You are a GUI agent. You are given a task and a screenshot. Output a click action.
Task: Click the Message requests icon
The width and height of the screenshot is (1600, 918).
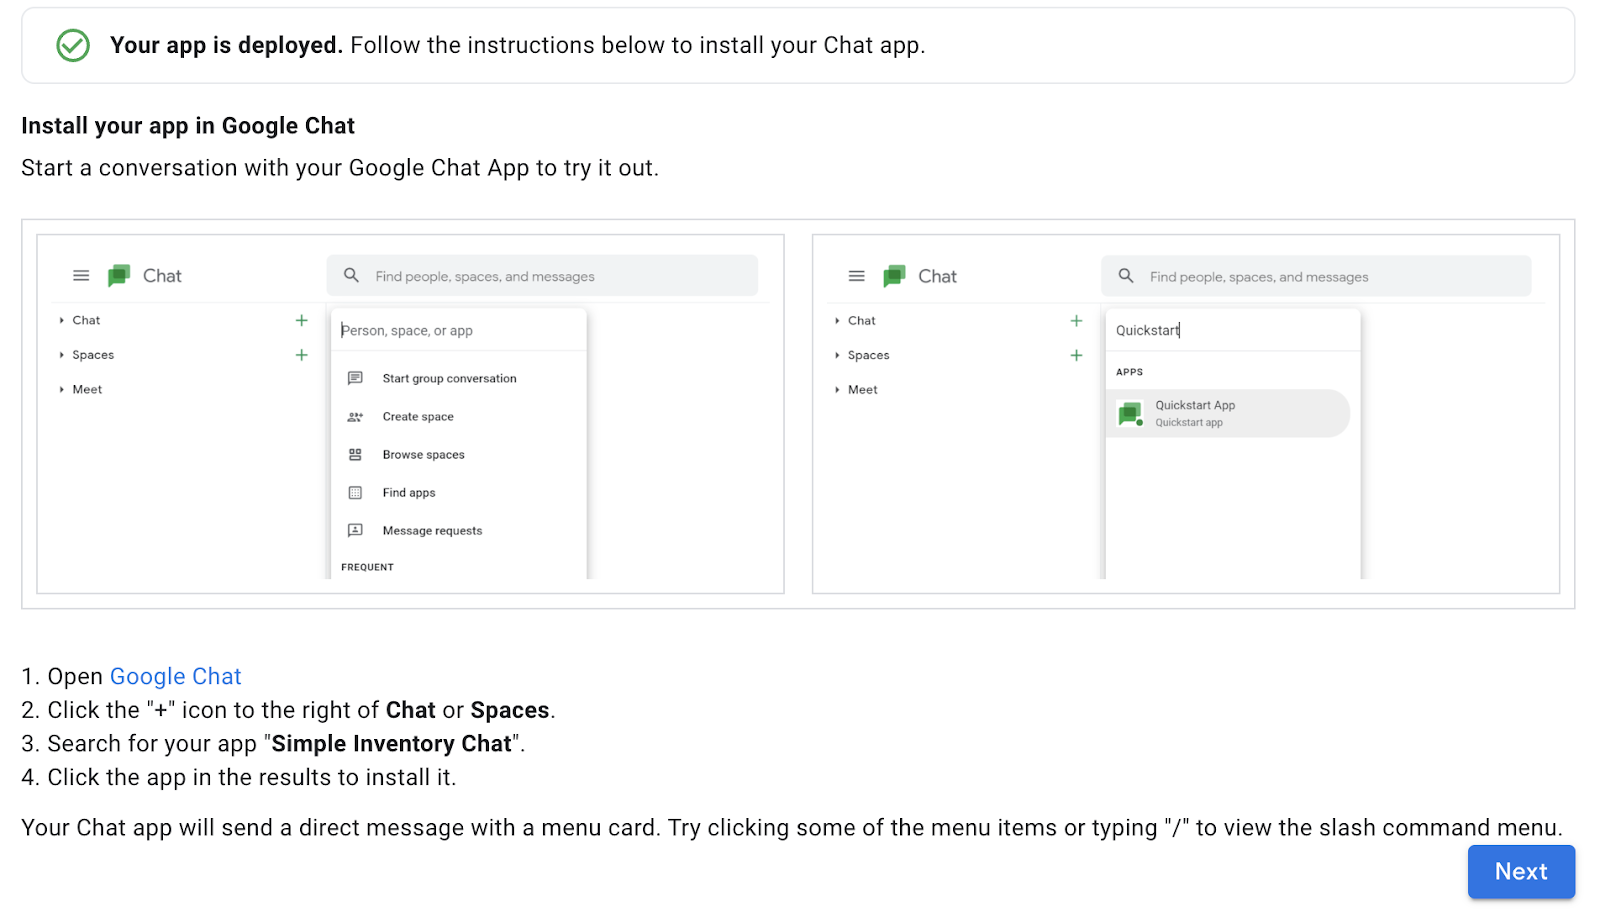(x=356, y=530)
